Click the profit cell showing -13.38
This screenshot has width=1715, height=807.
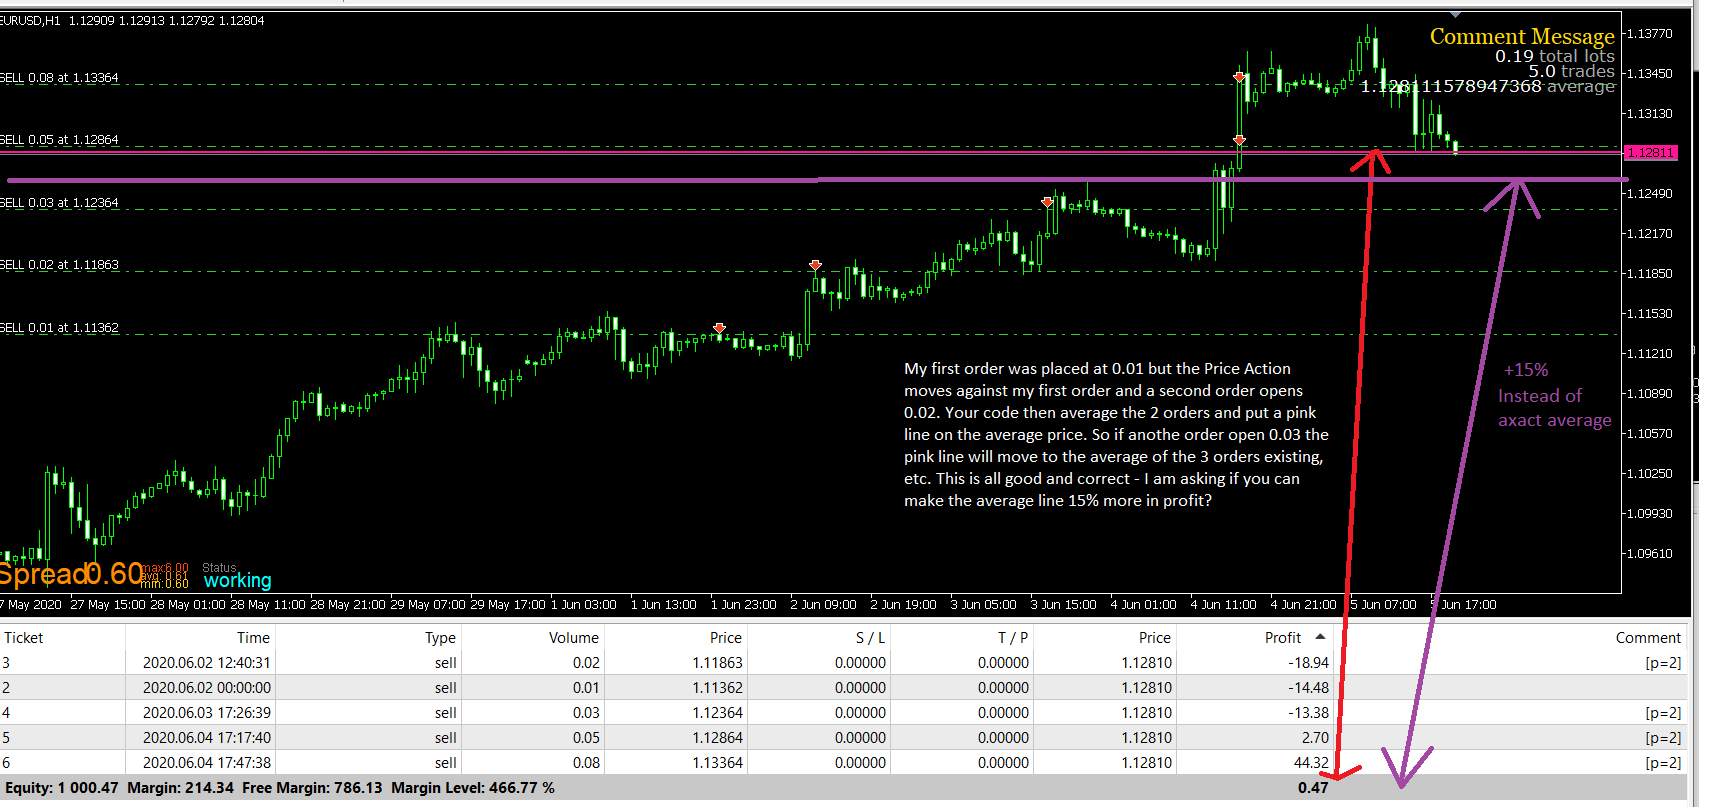tap(1308, 713)
